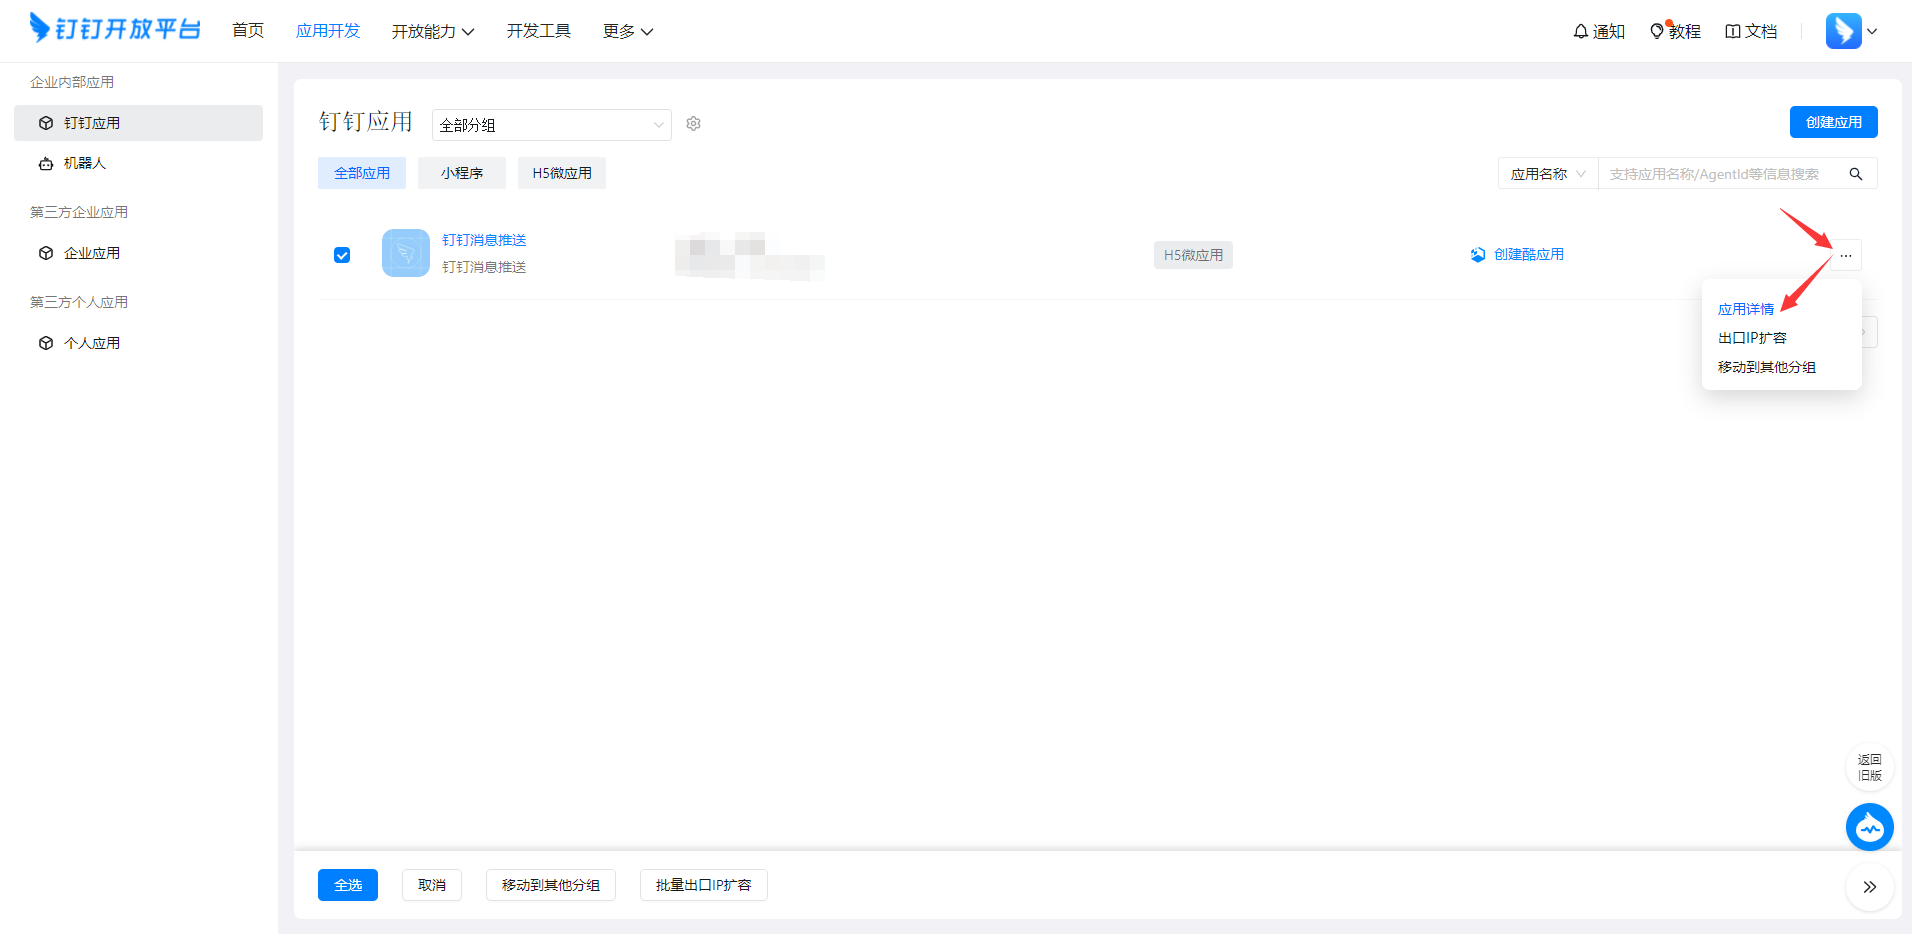Screen dimensions: 1912x934
Task: Open 机器人 in the sidebar
Action: pyautogui.click(x=138, y=163)
